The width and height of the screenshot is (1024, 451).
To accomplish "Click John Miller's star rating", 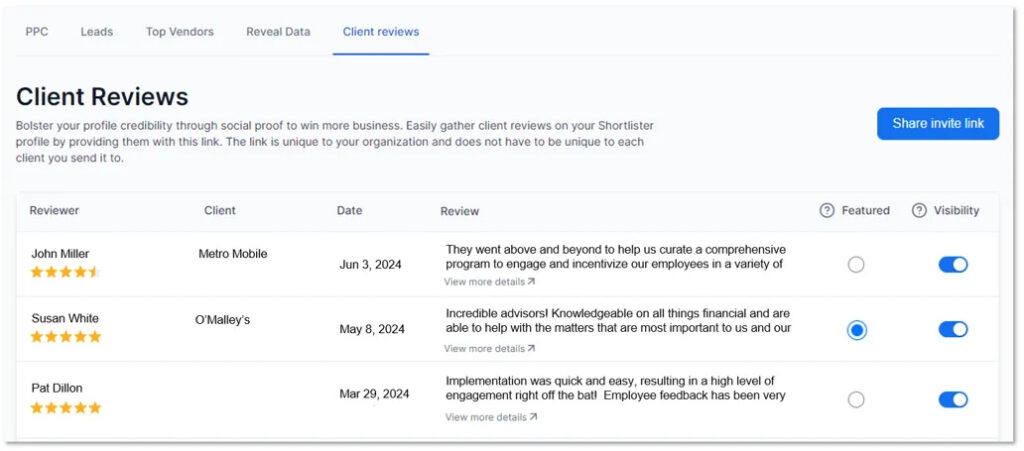I will tap(65, 272).
